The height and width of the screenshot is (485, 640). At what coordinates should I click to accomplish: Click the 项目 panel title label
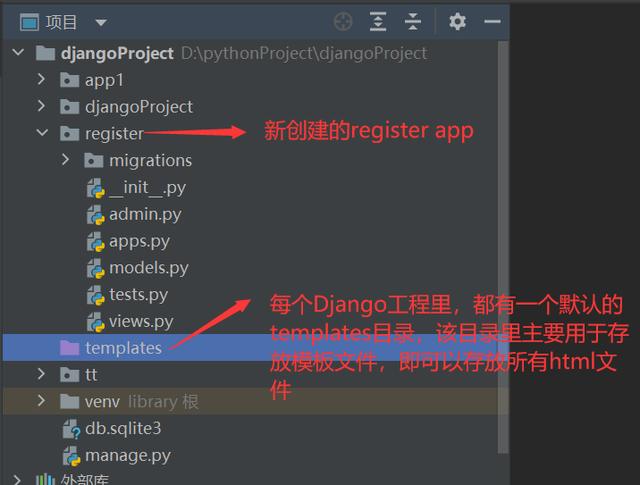tap(61, 22)
